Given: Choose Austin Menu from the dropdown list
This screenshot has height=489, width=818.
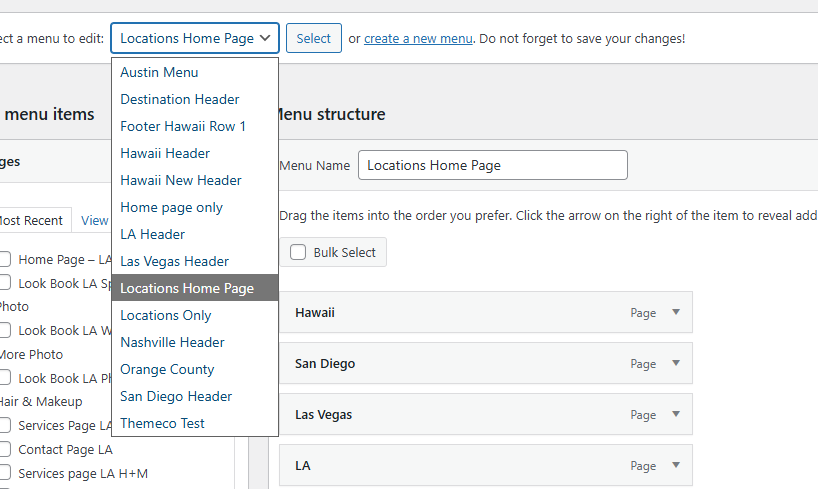Looking at the screenshot, I should [159, 72].
